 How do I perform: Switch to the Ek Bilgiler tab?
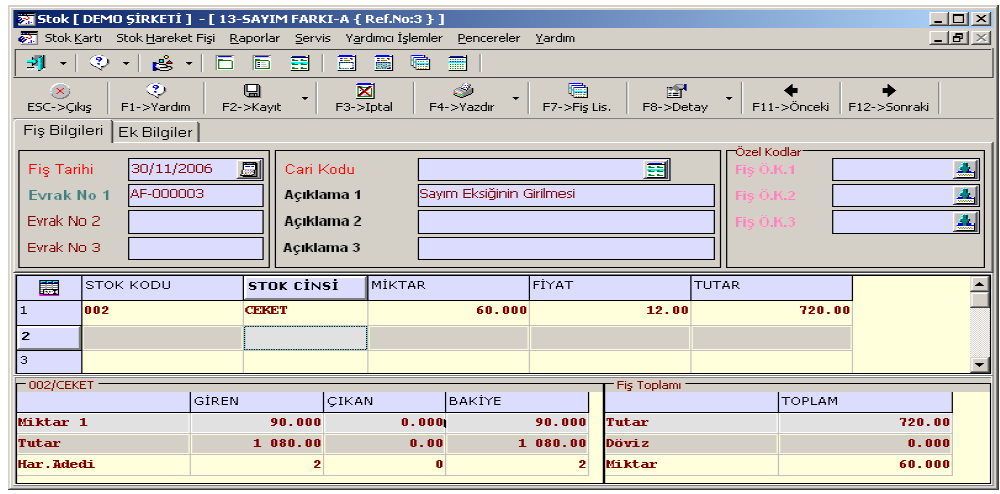click(x=156, y=132)
